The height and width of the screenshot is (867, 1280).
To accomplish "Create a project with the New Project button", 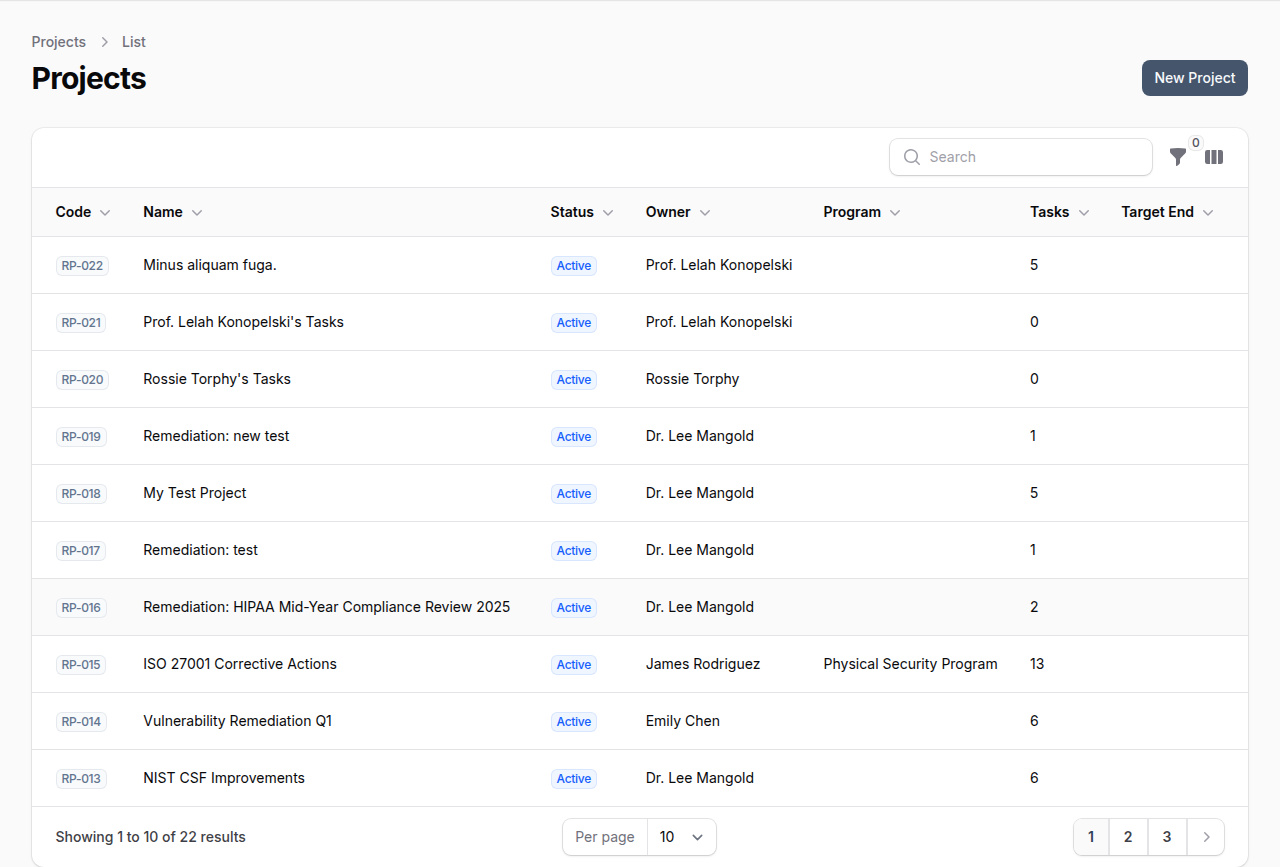I will (x=1194, y=78).
